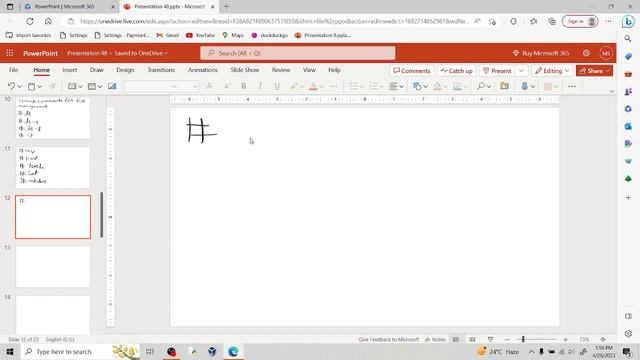The height and width of the screenshot is (360, 640).
Task: Click the Search box in header
Action: pos(298,53)
